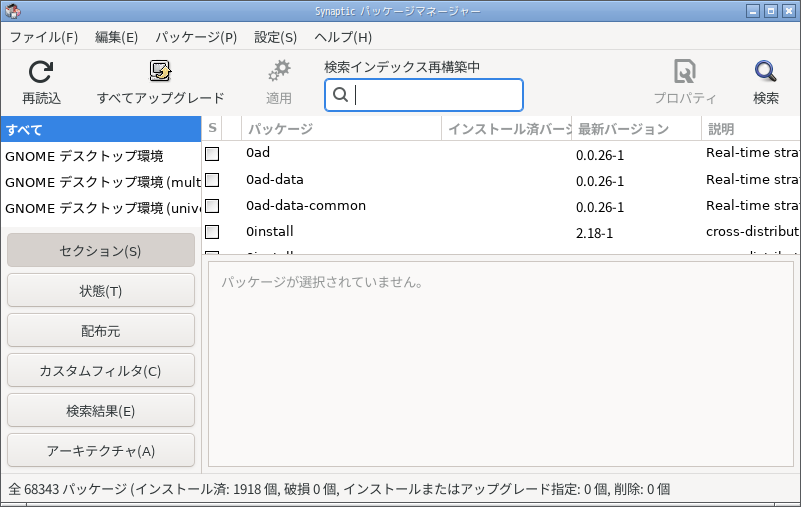
Task: Toggle the status checkbox for 0ad-data-common
Action: (x=212, y=206)
